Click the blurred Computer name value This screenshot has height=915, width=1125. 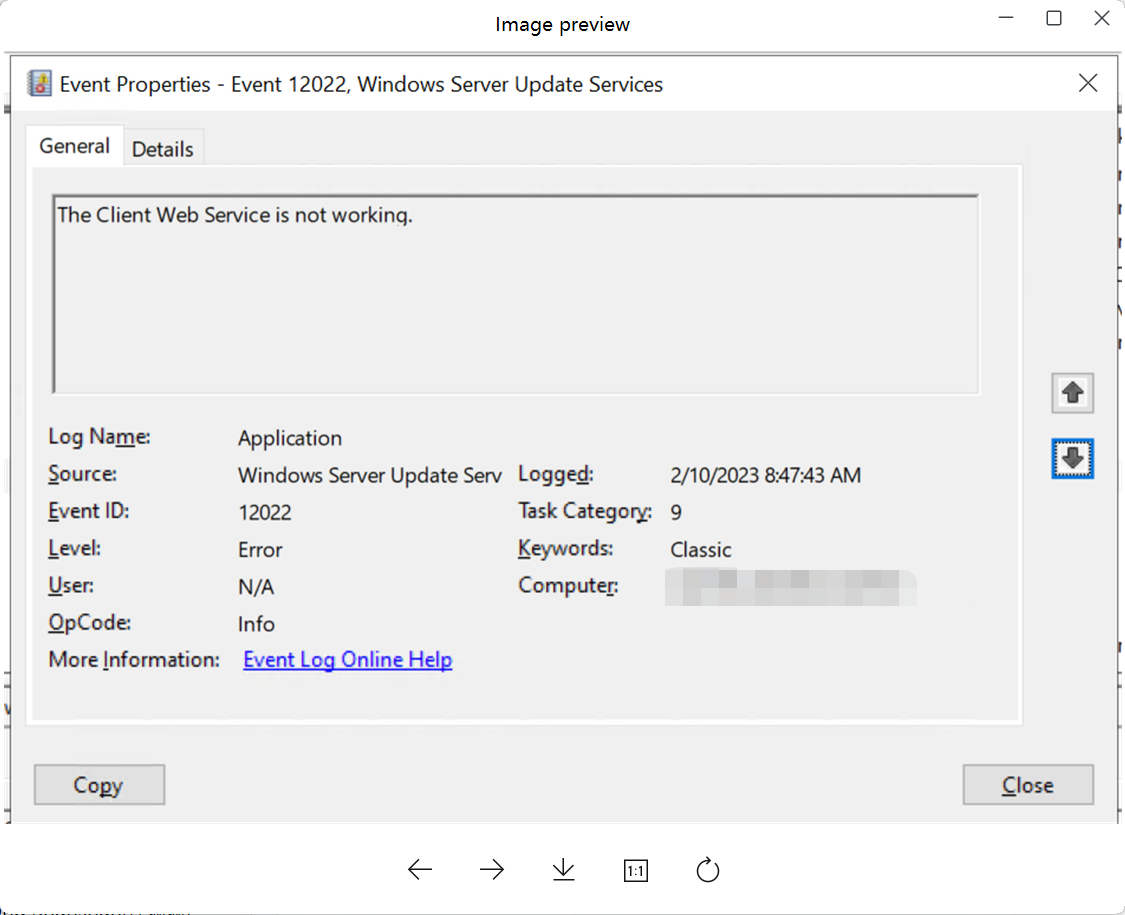(790, 587)
